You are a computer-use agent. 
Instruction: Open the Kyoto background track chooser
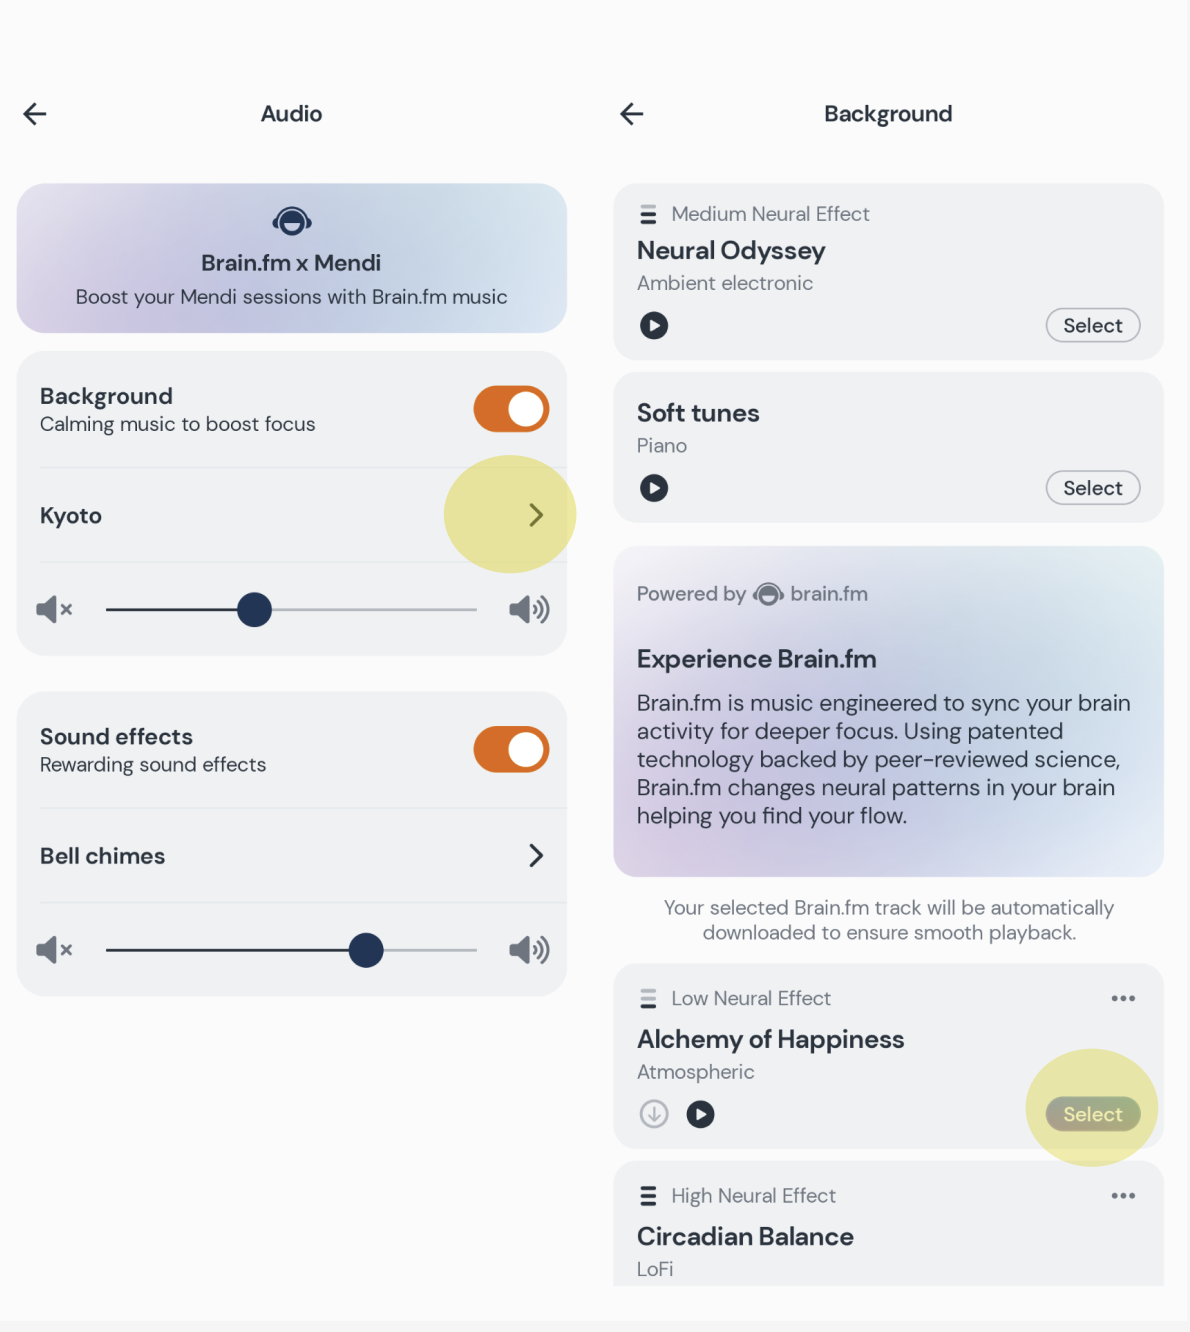click(x=535, y=515)
